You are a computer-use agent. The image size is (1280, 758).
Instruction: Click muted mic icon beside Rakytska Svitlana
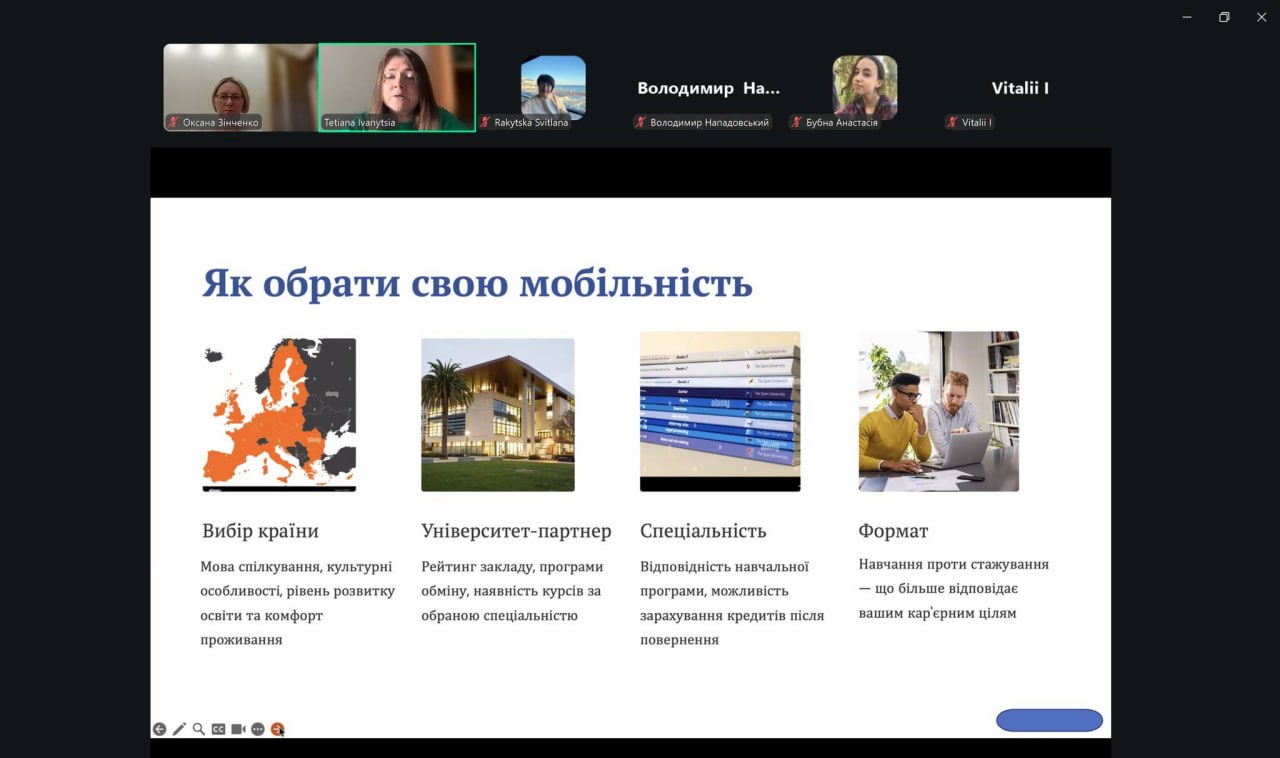[x=485, y=122]
